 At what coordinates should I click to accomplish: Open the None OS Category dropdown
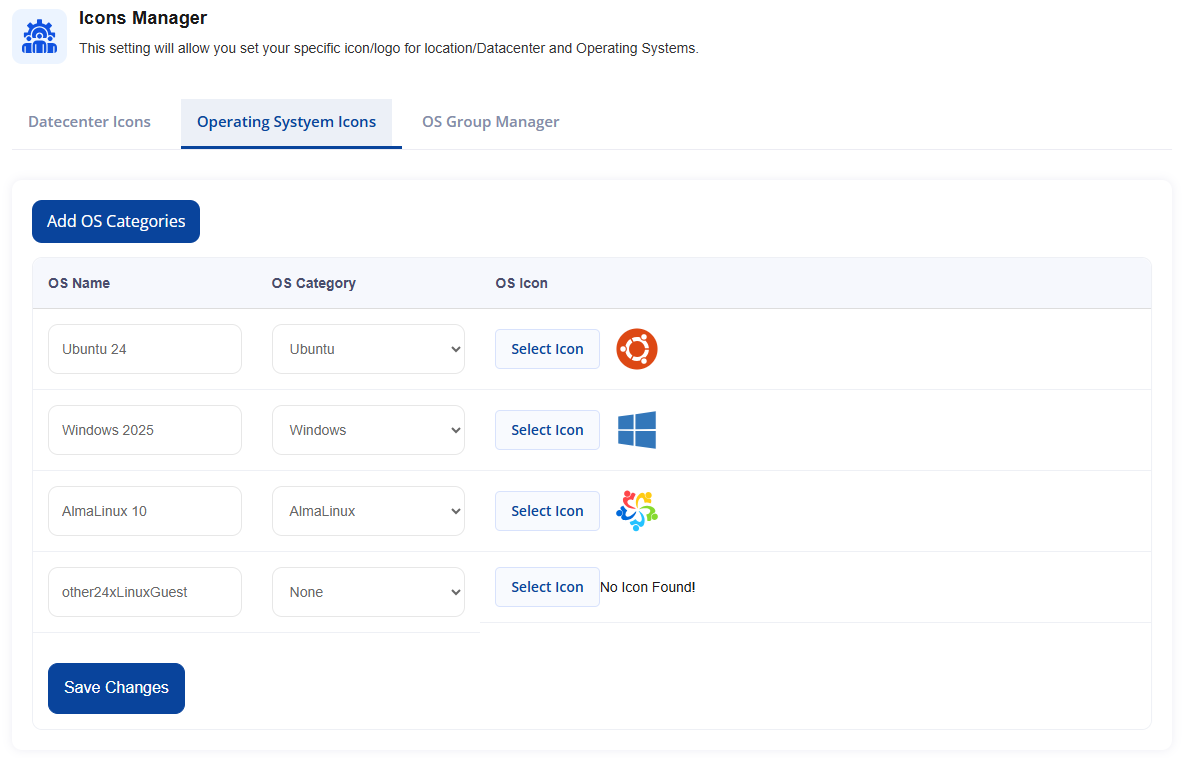point(368,592)
